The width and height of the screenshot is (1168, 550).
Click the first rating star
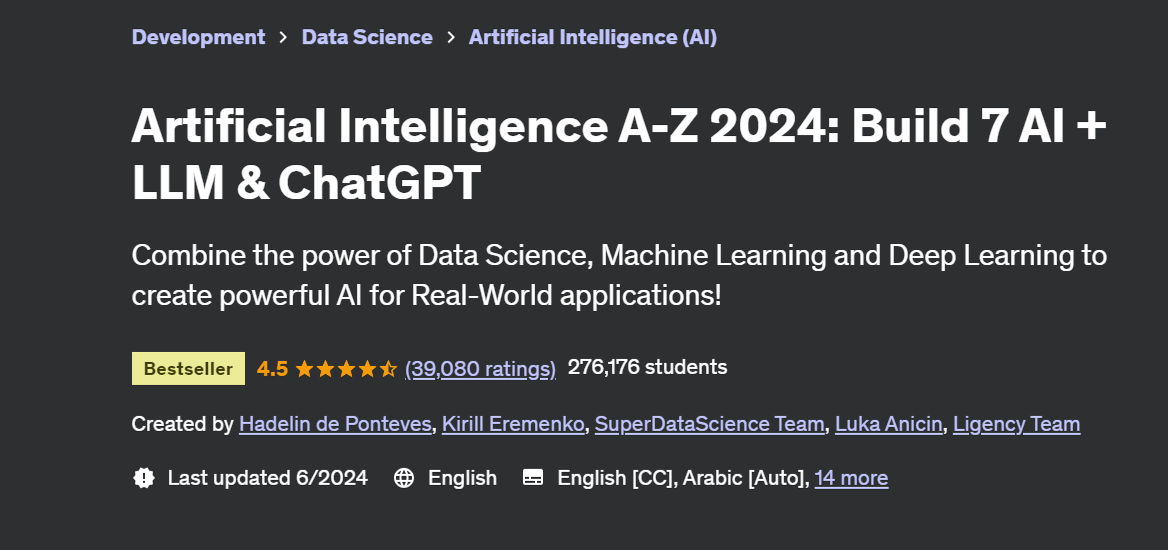[304, 368]
